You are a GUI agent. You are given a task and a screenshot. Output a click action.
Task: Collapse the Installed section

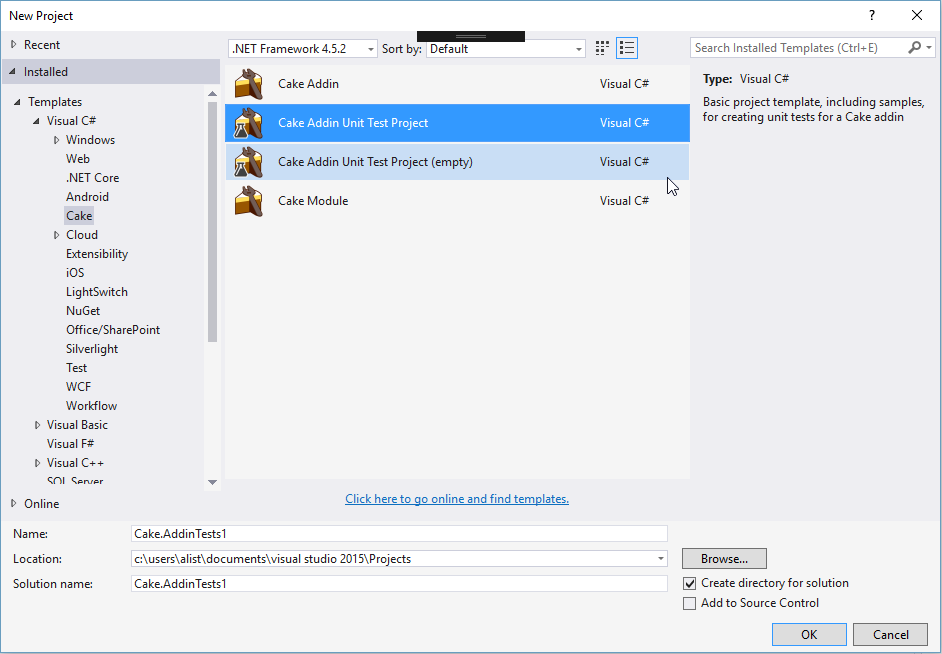point(13,71)
